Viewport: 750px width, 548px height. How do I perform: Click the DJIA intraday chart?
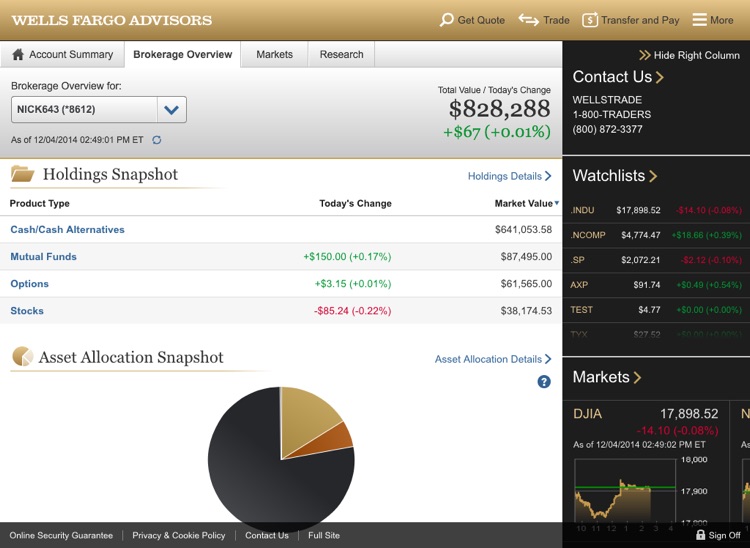(625, 489)
